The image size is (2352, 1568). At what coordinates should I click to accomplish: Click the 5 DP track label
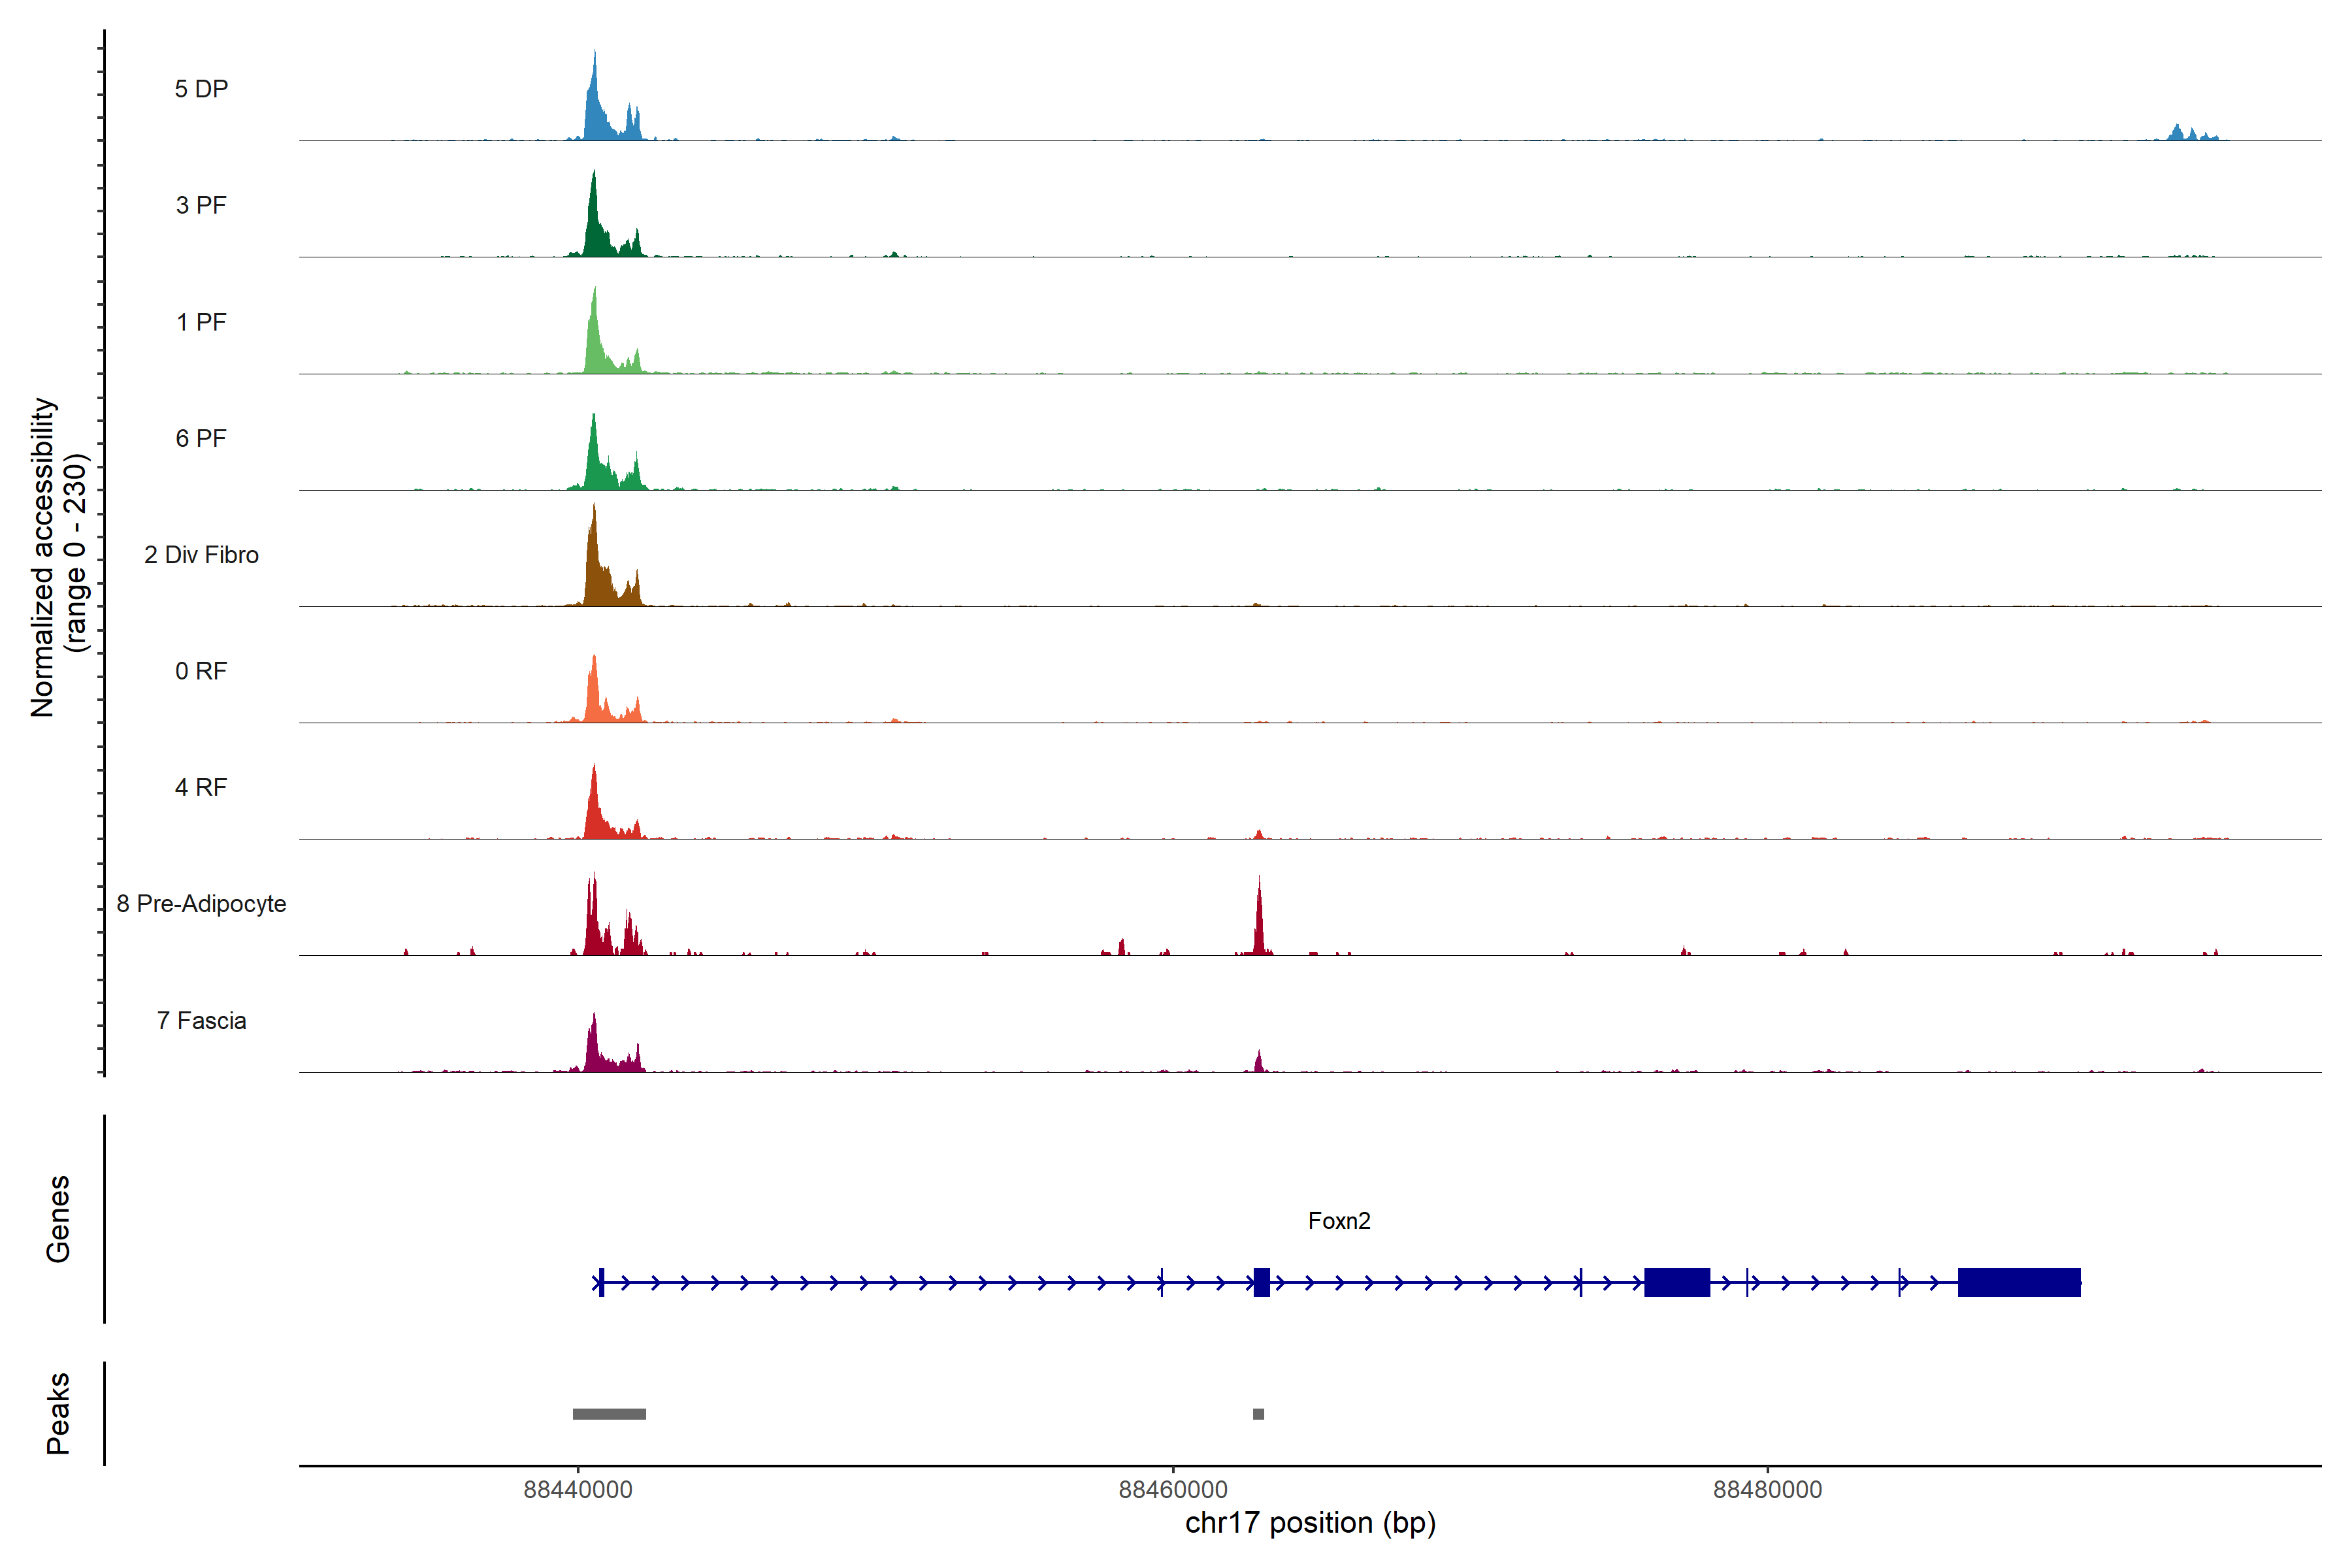coord(201,89)
